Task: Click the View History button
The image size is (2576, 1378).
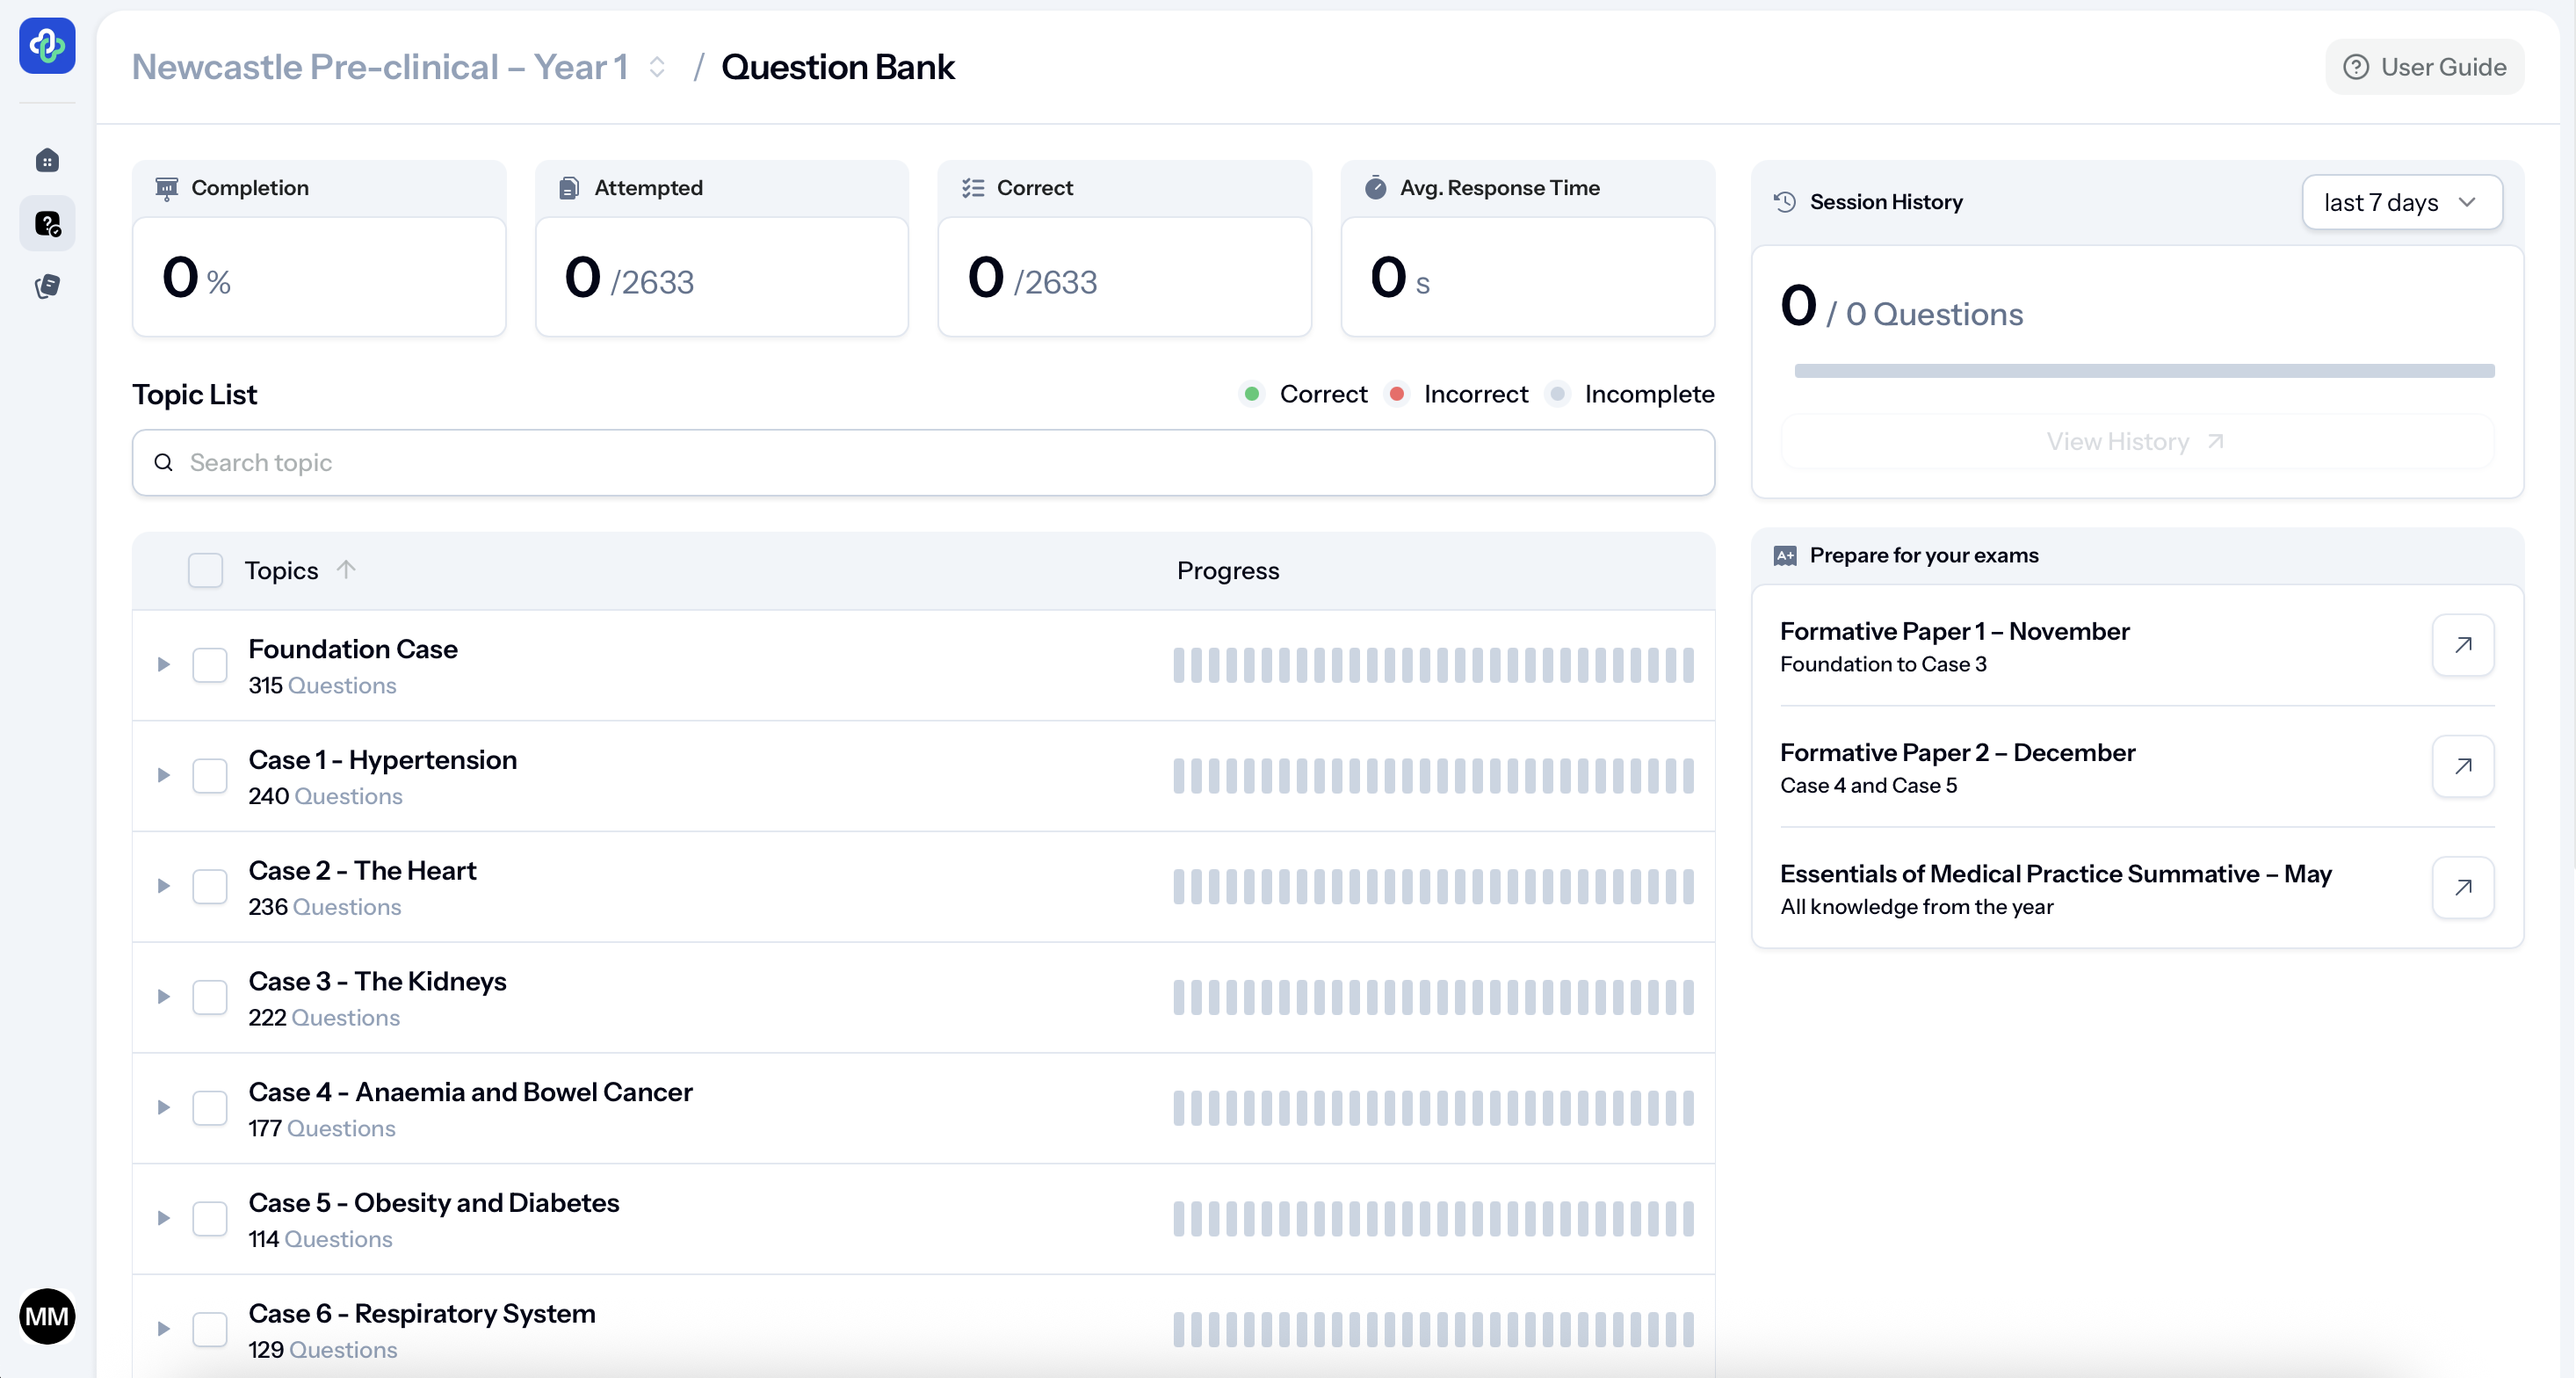Action: [2136, 441]
